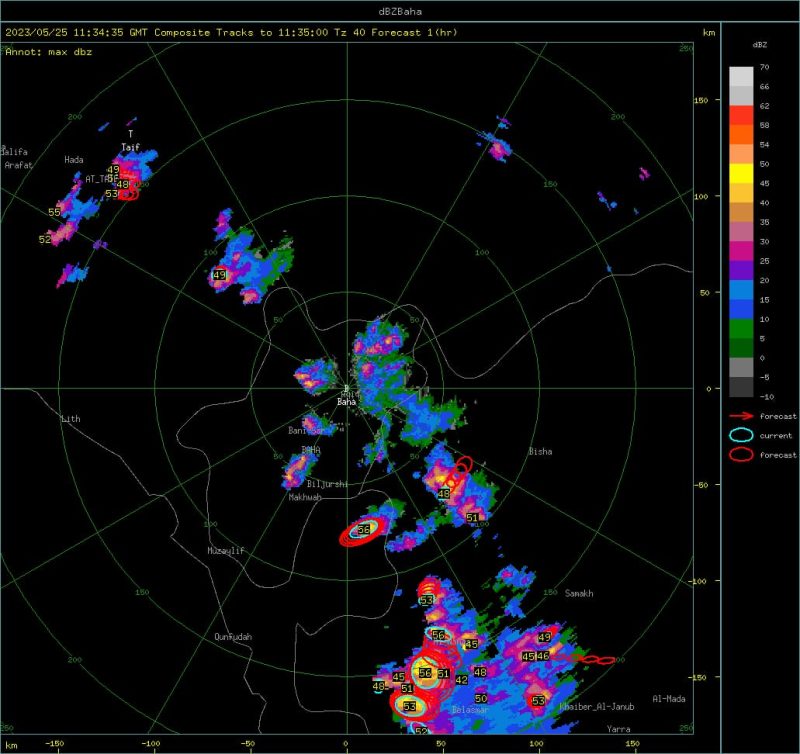The width and height of the screenshot is (800, 754).
Task: Click the 'dBZ' heading above the color scale
Action: pyautogui.click(x=759, y=44)
